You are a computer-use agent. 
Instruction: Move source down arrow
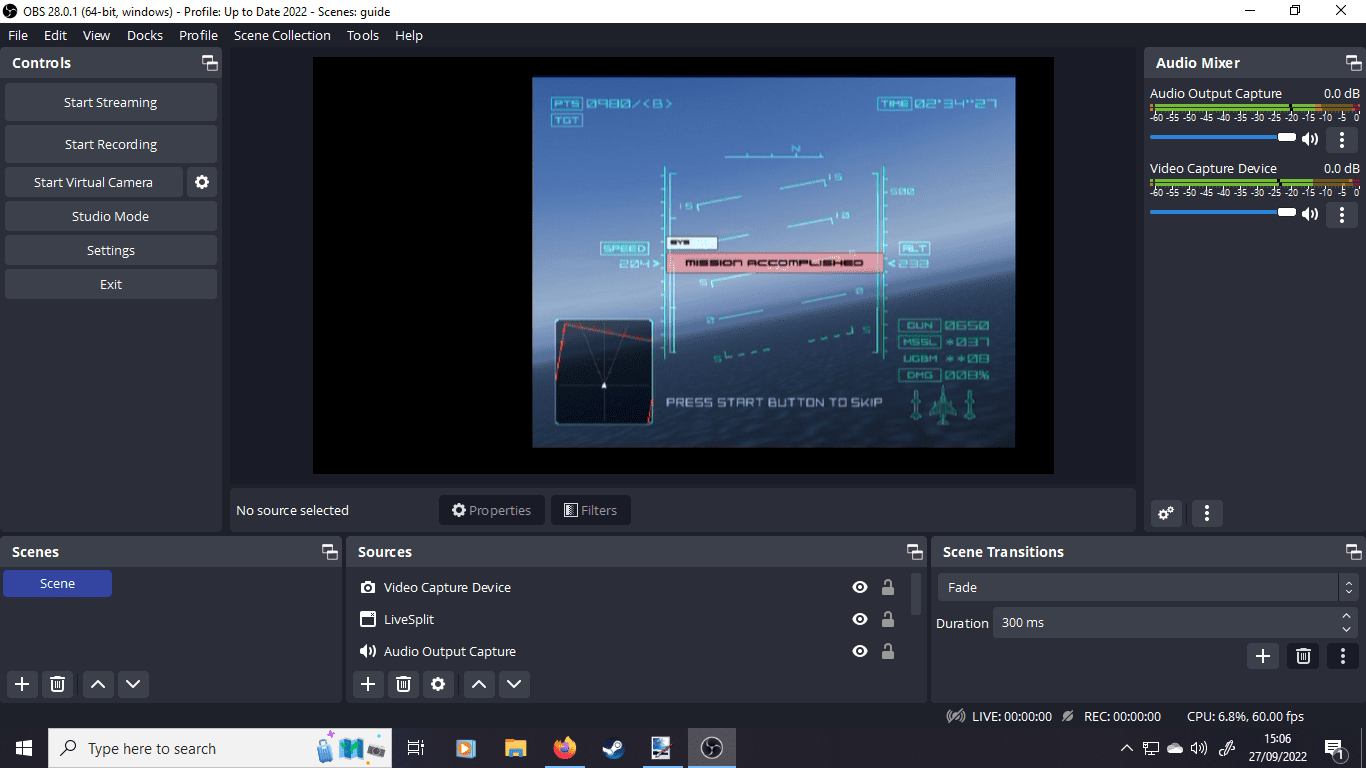pos(514,684)
